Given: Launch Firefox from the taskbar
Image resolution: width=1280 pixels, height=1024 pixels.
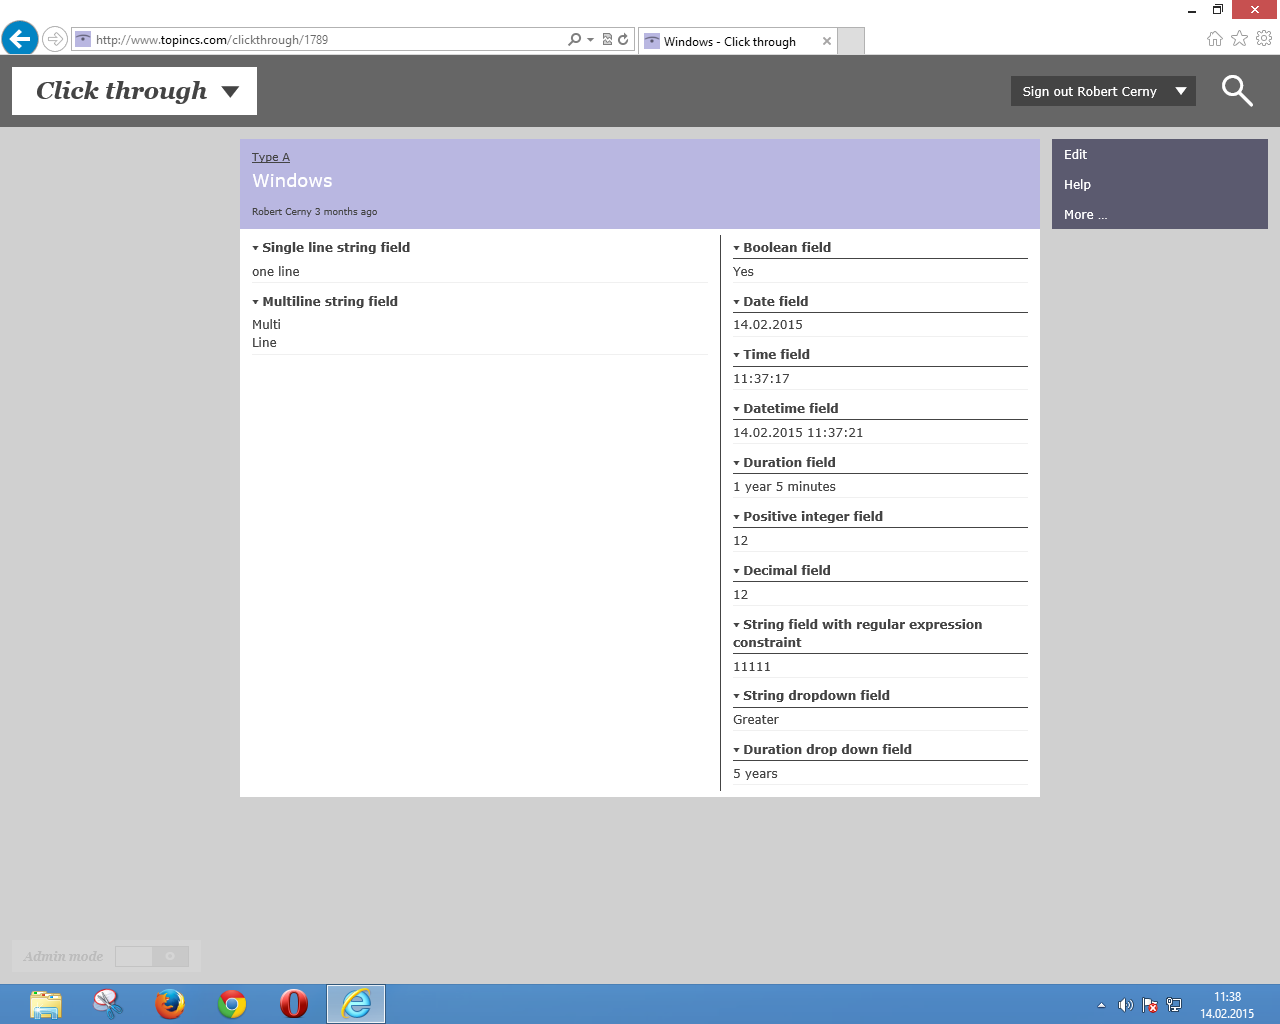Looking at the screenshot, I should pos(170,1003).
